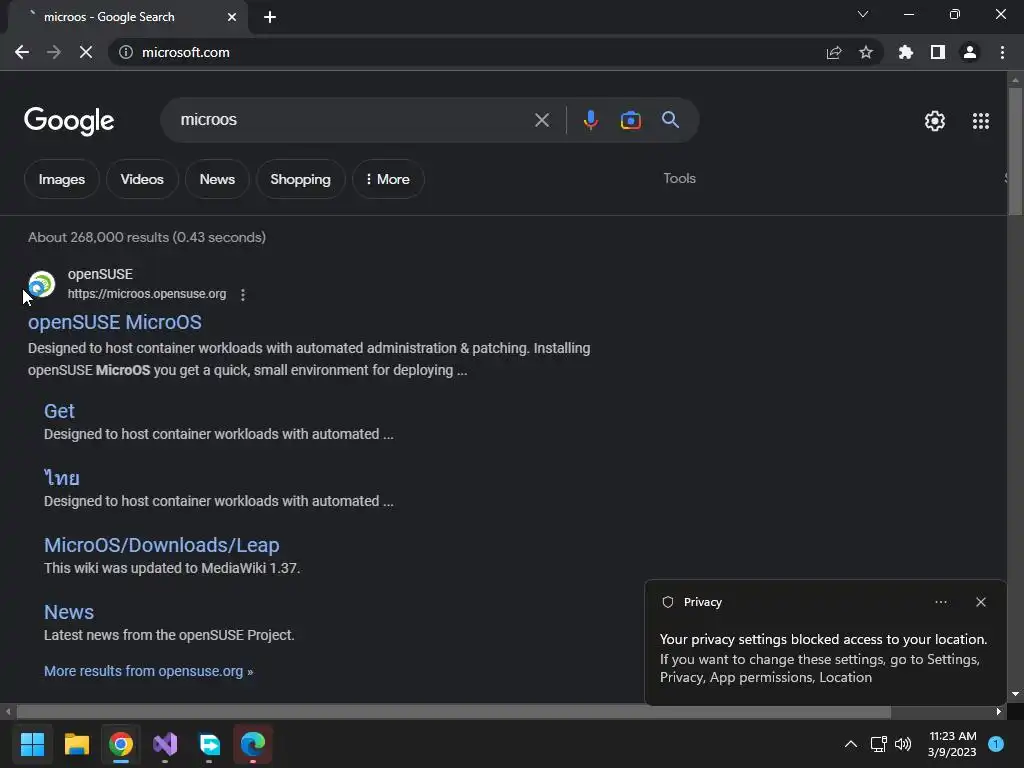
Task: Open search Tools options
Action: (x=679, y=178)
